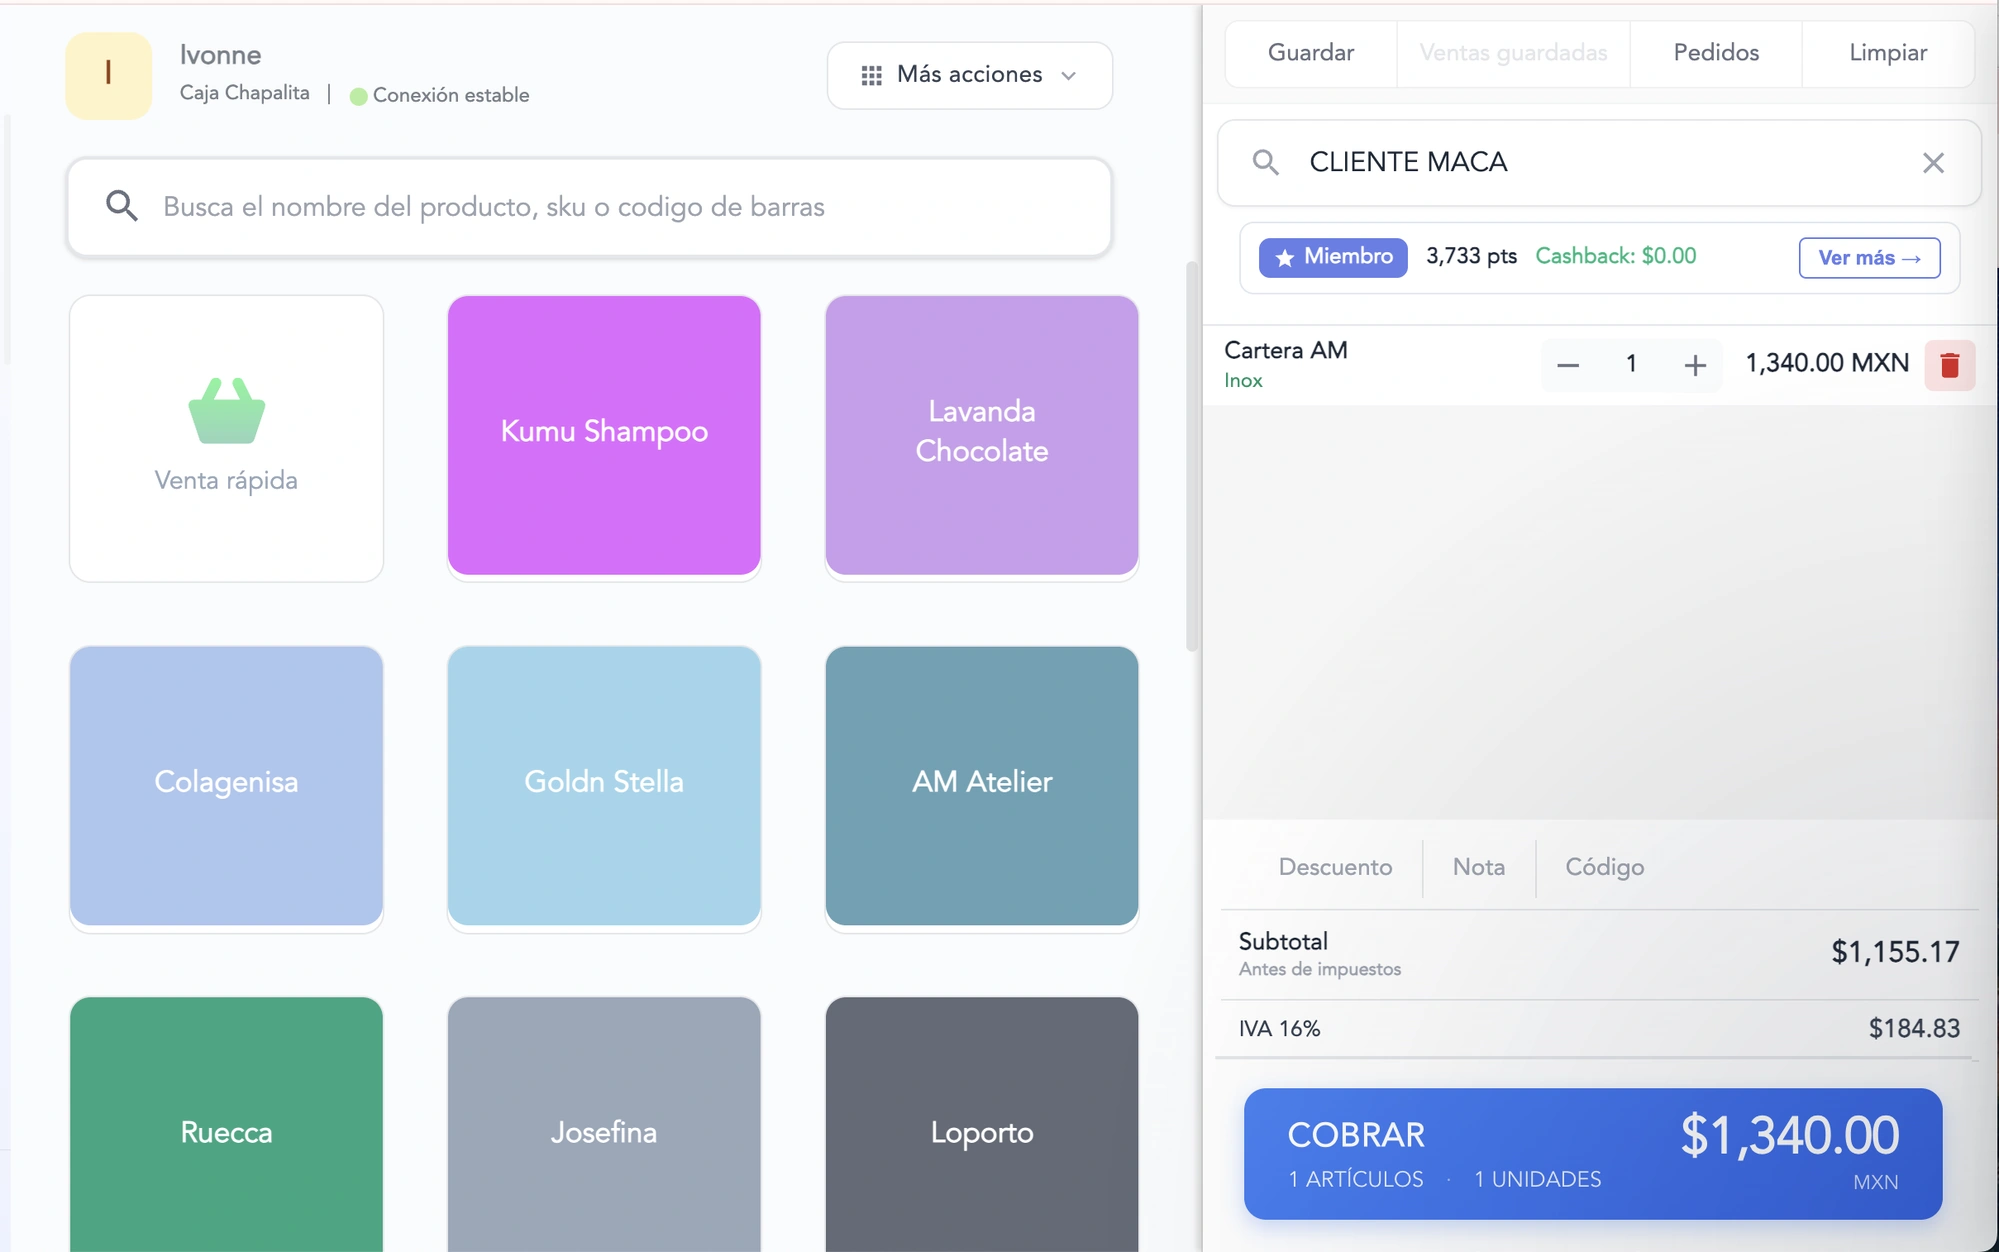Open the Más acciones dropdown
Viewport: 1999px width, 1252px height.
tap(969, 75)
